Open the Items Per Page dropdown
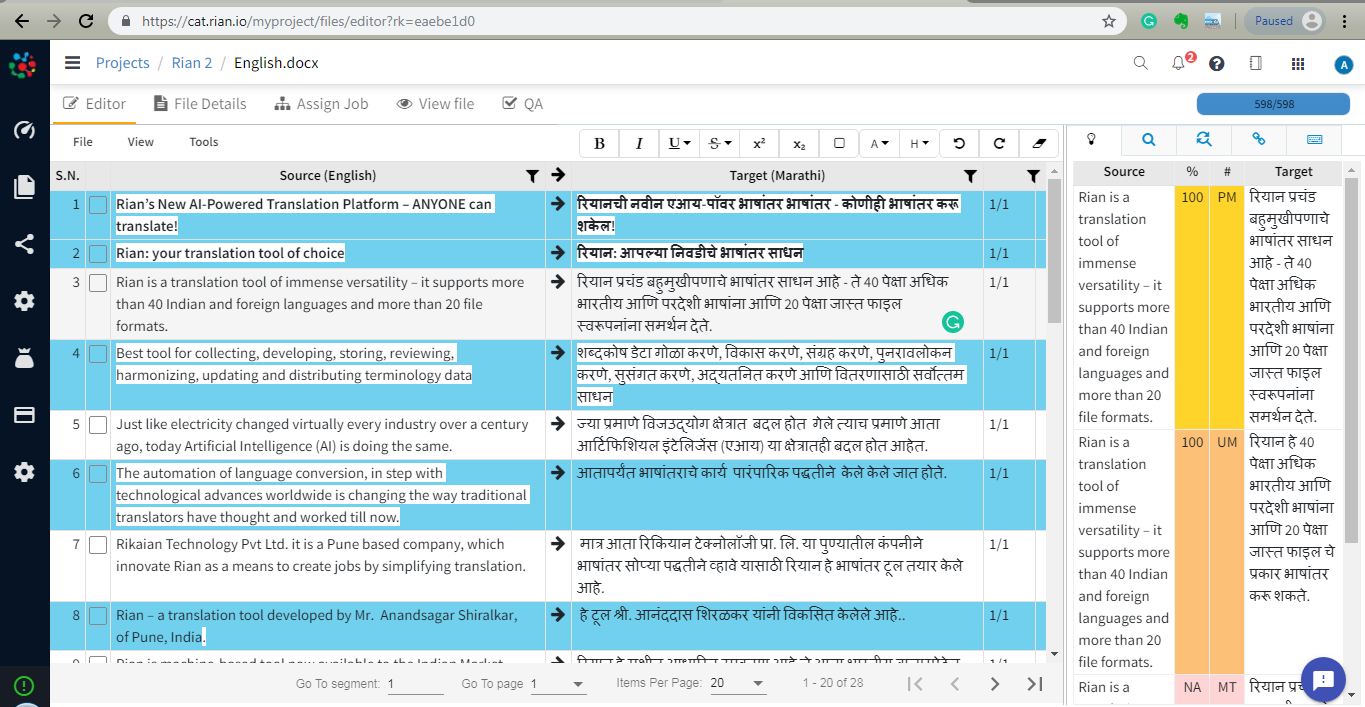Screen dimensions: 1365x707 [738, 684]
